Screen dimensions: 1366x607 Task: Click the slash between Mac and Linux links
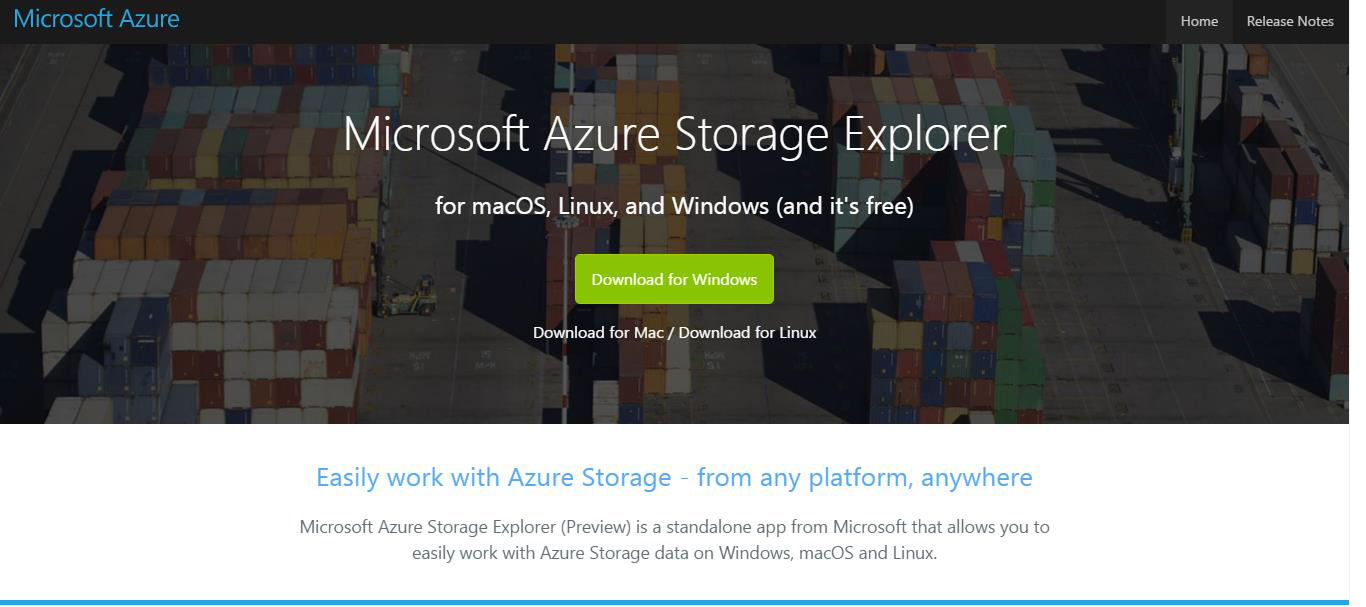click(671, 332)
